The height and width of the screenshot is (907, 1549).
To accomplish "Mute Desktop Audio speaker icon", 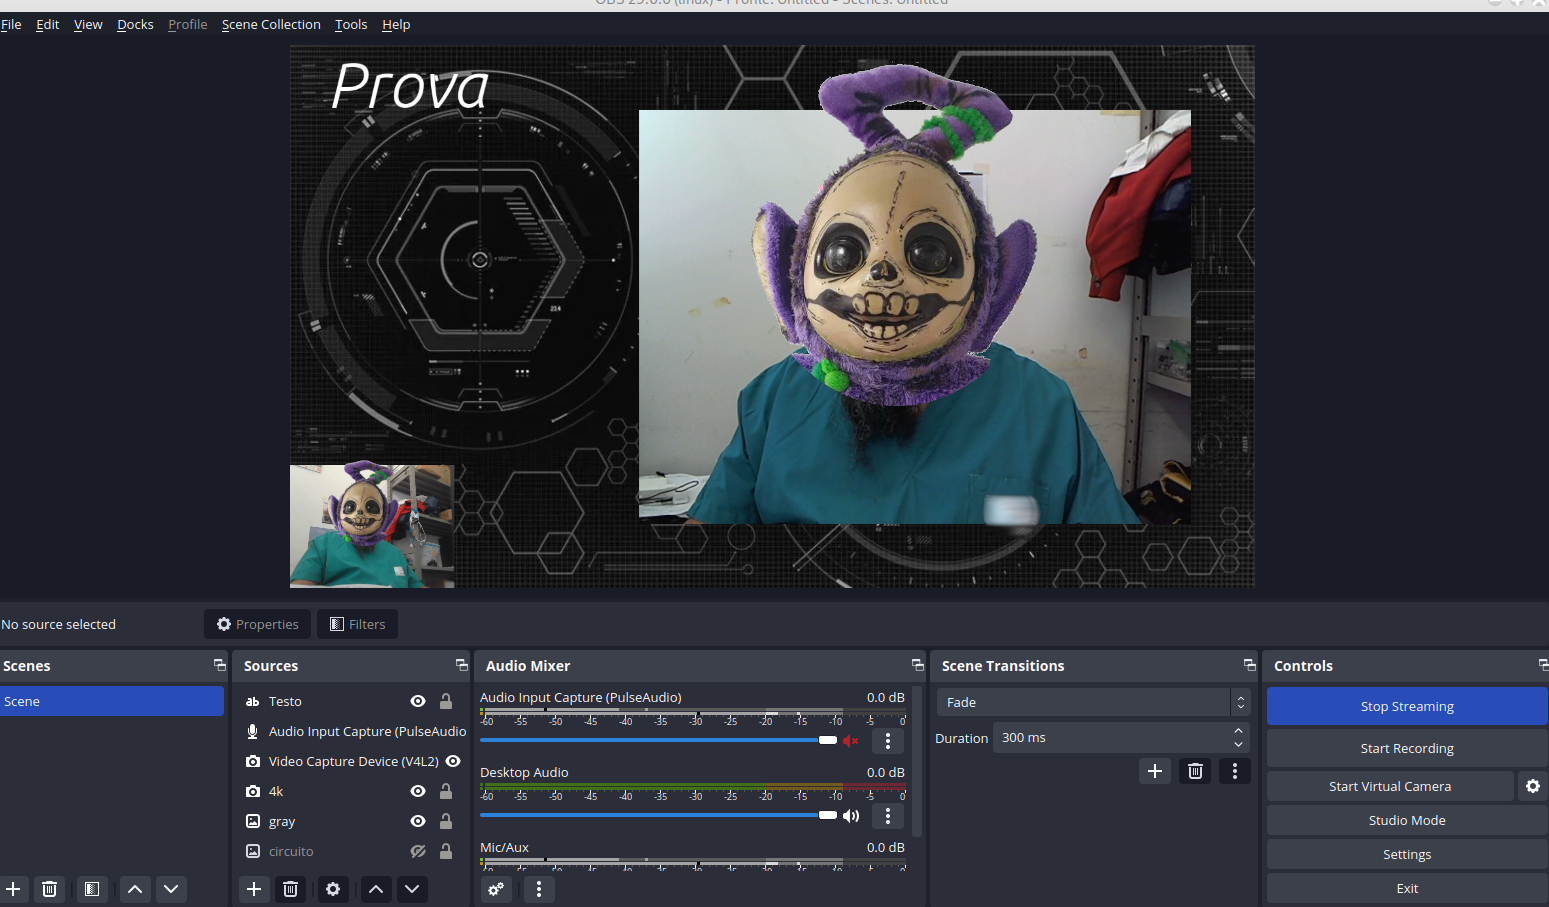I will pos(851,816).
